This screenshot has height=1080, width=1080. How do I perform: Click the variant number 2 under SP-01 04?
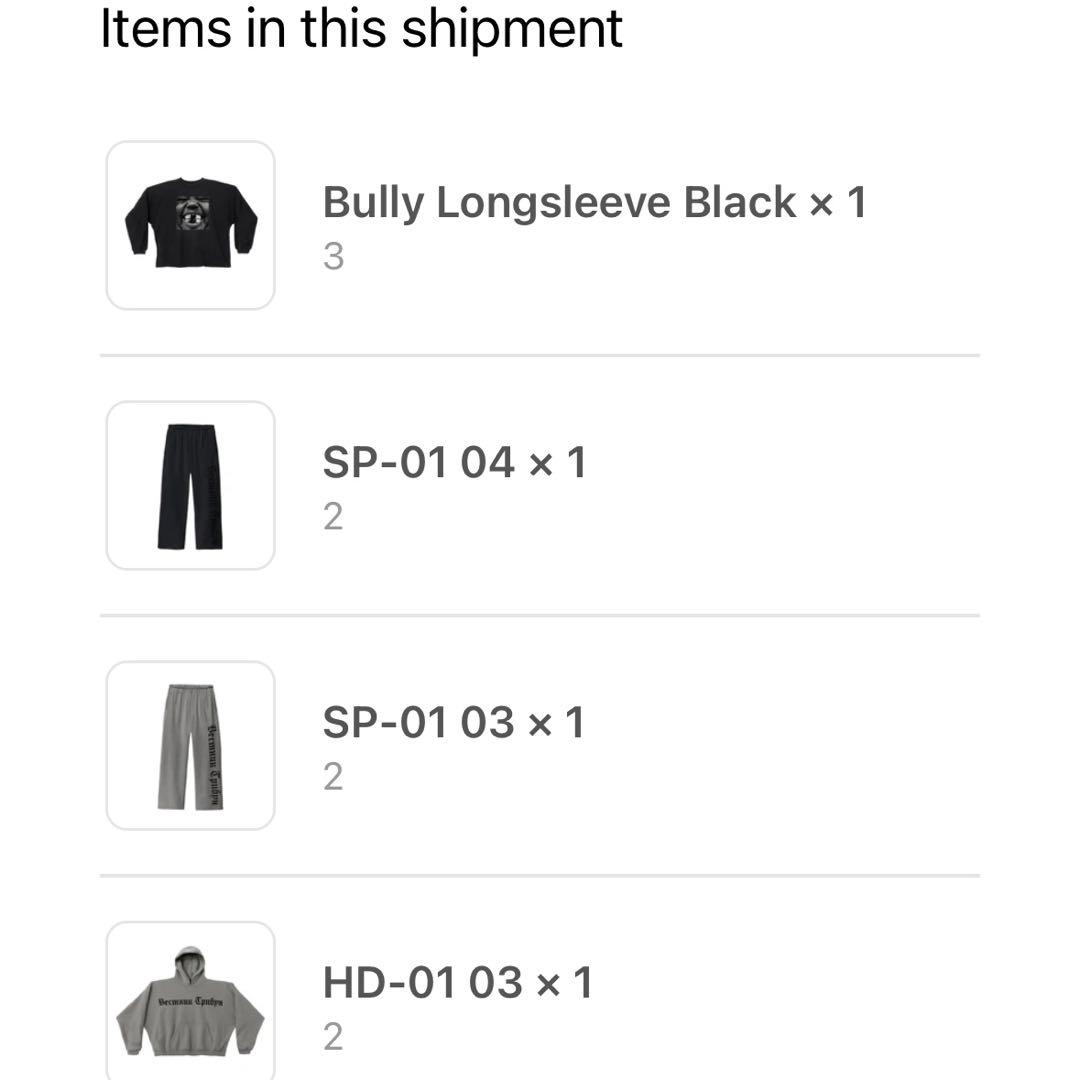[333, 517]
